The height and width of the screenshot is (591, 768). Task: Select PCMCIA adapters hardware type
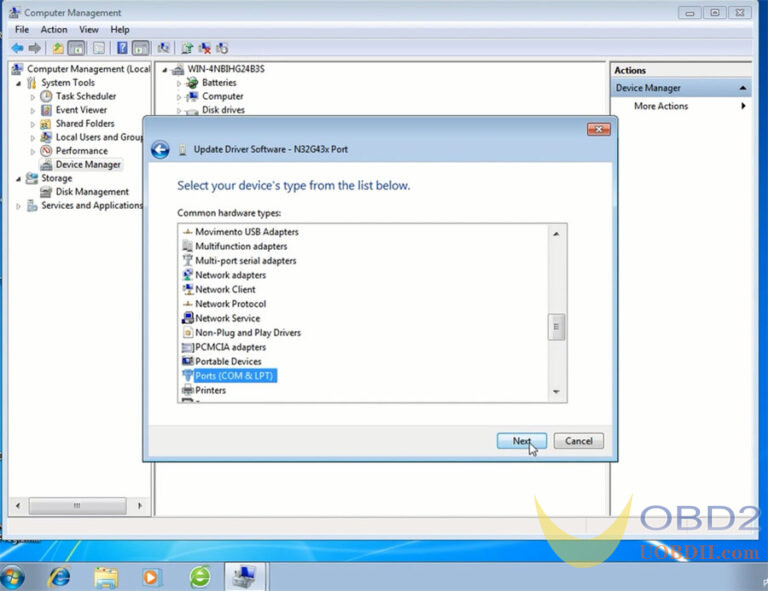click(230, 347)
